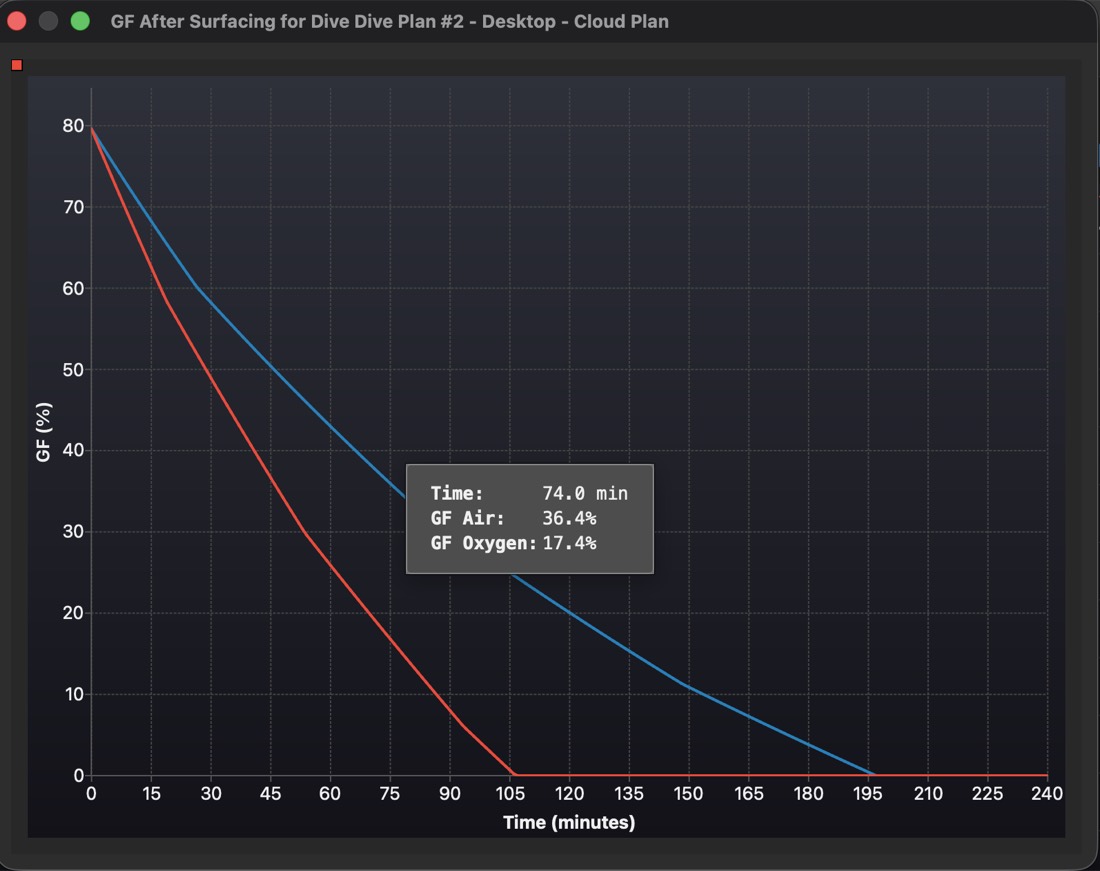Maximize the window with green button
Viewport: 1100px width, 871px height.
click(x=81, y=21)
